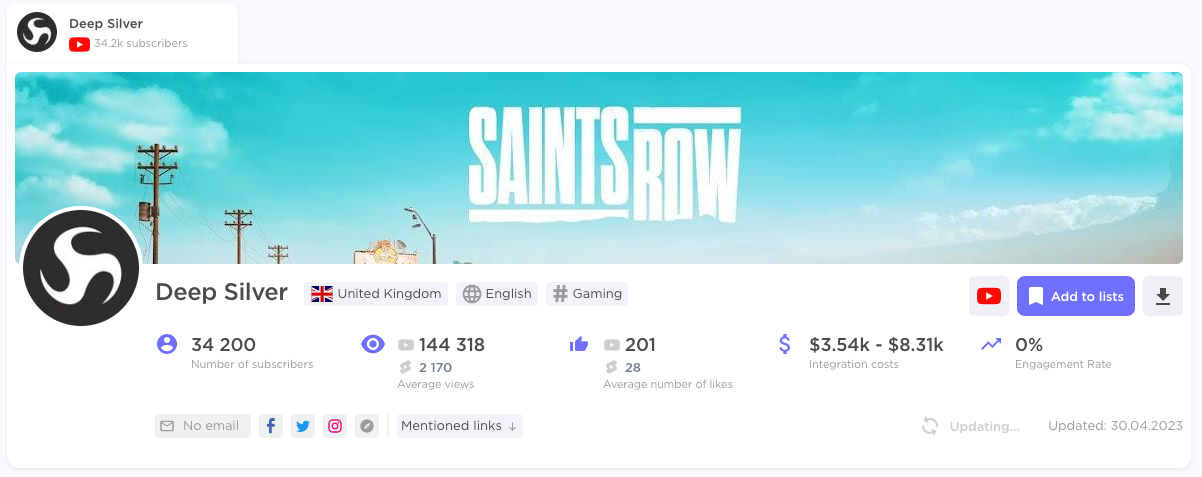Viewport: 1202px width, 477px height.
Task: Expand the Mentioned links dropdown
Action: pos(459,426)
